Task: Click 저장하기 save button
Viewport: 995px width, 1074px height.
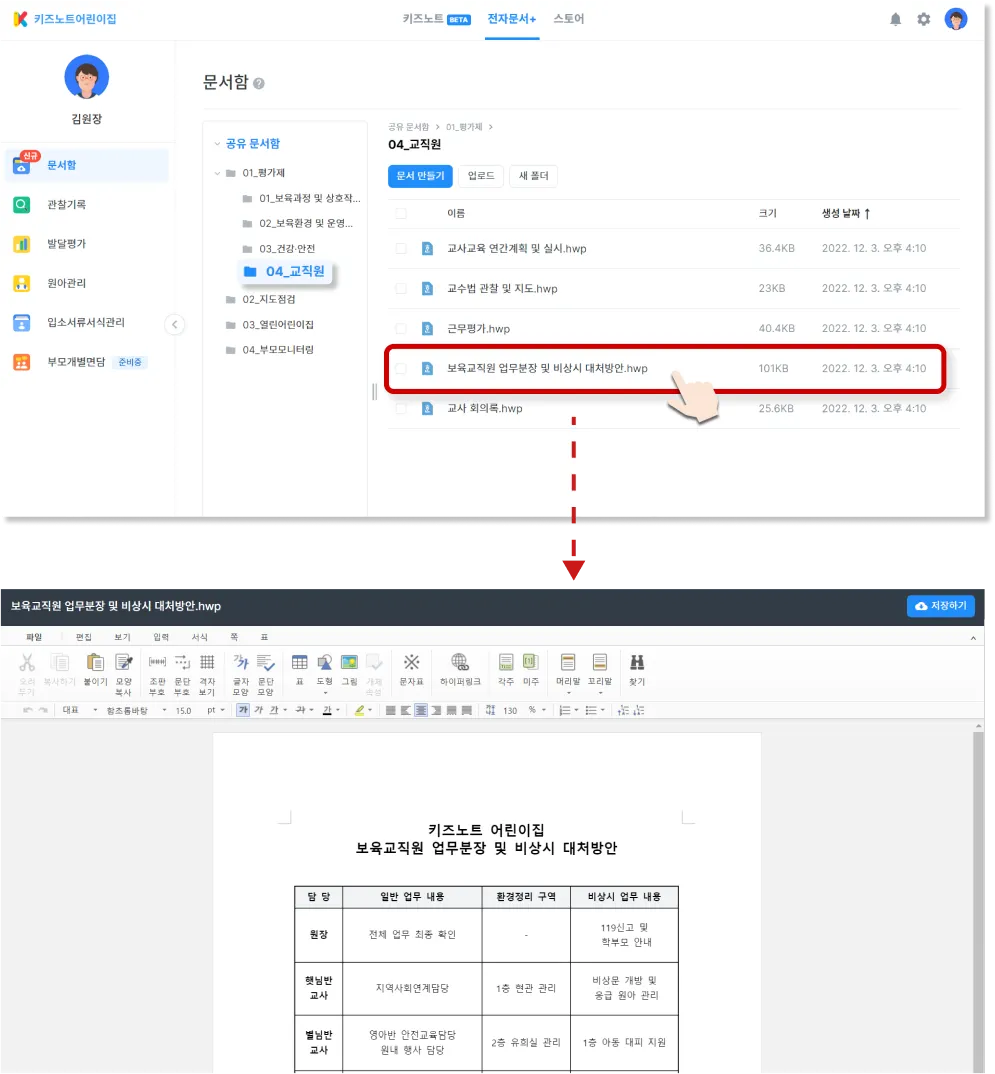Action: [940, 606]
